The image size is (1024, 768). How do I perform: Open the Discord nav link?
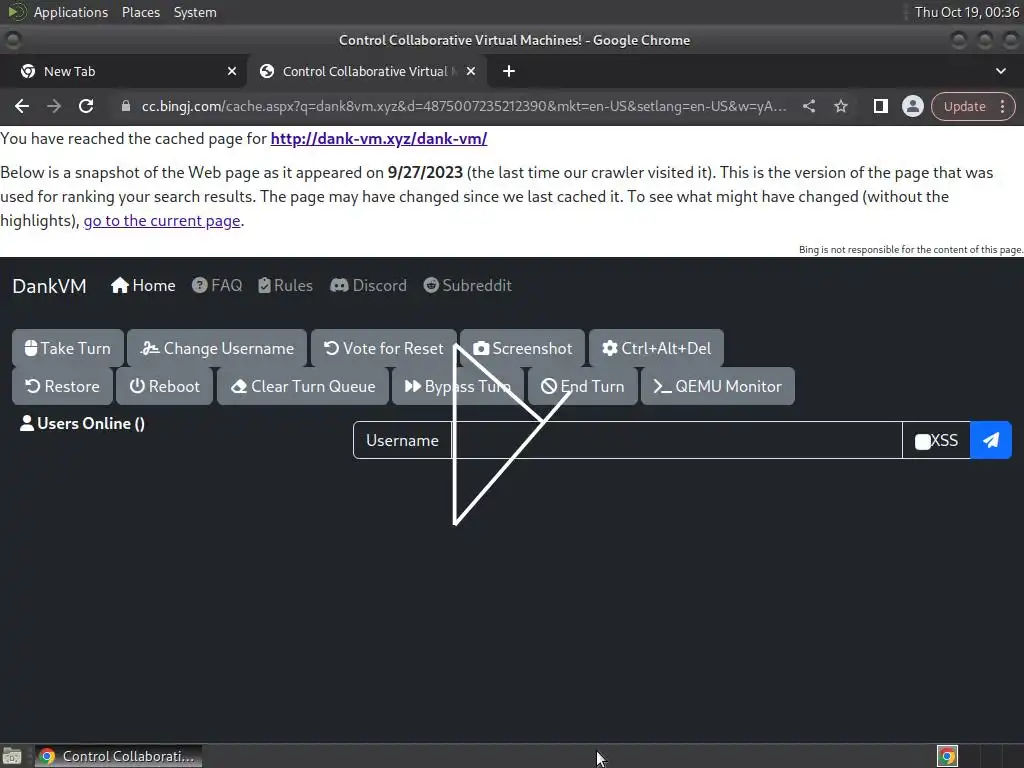click(368, 285)
